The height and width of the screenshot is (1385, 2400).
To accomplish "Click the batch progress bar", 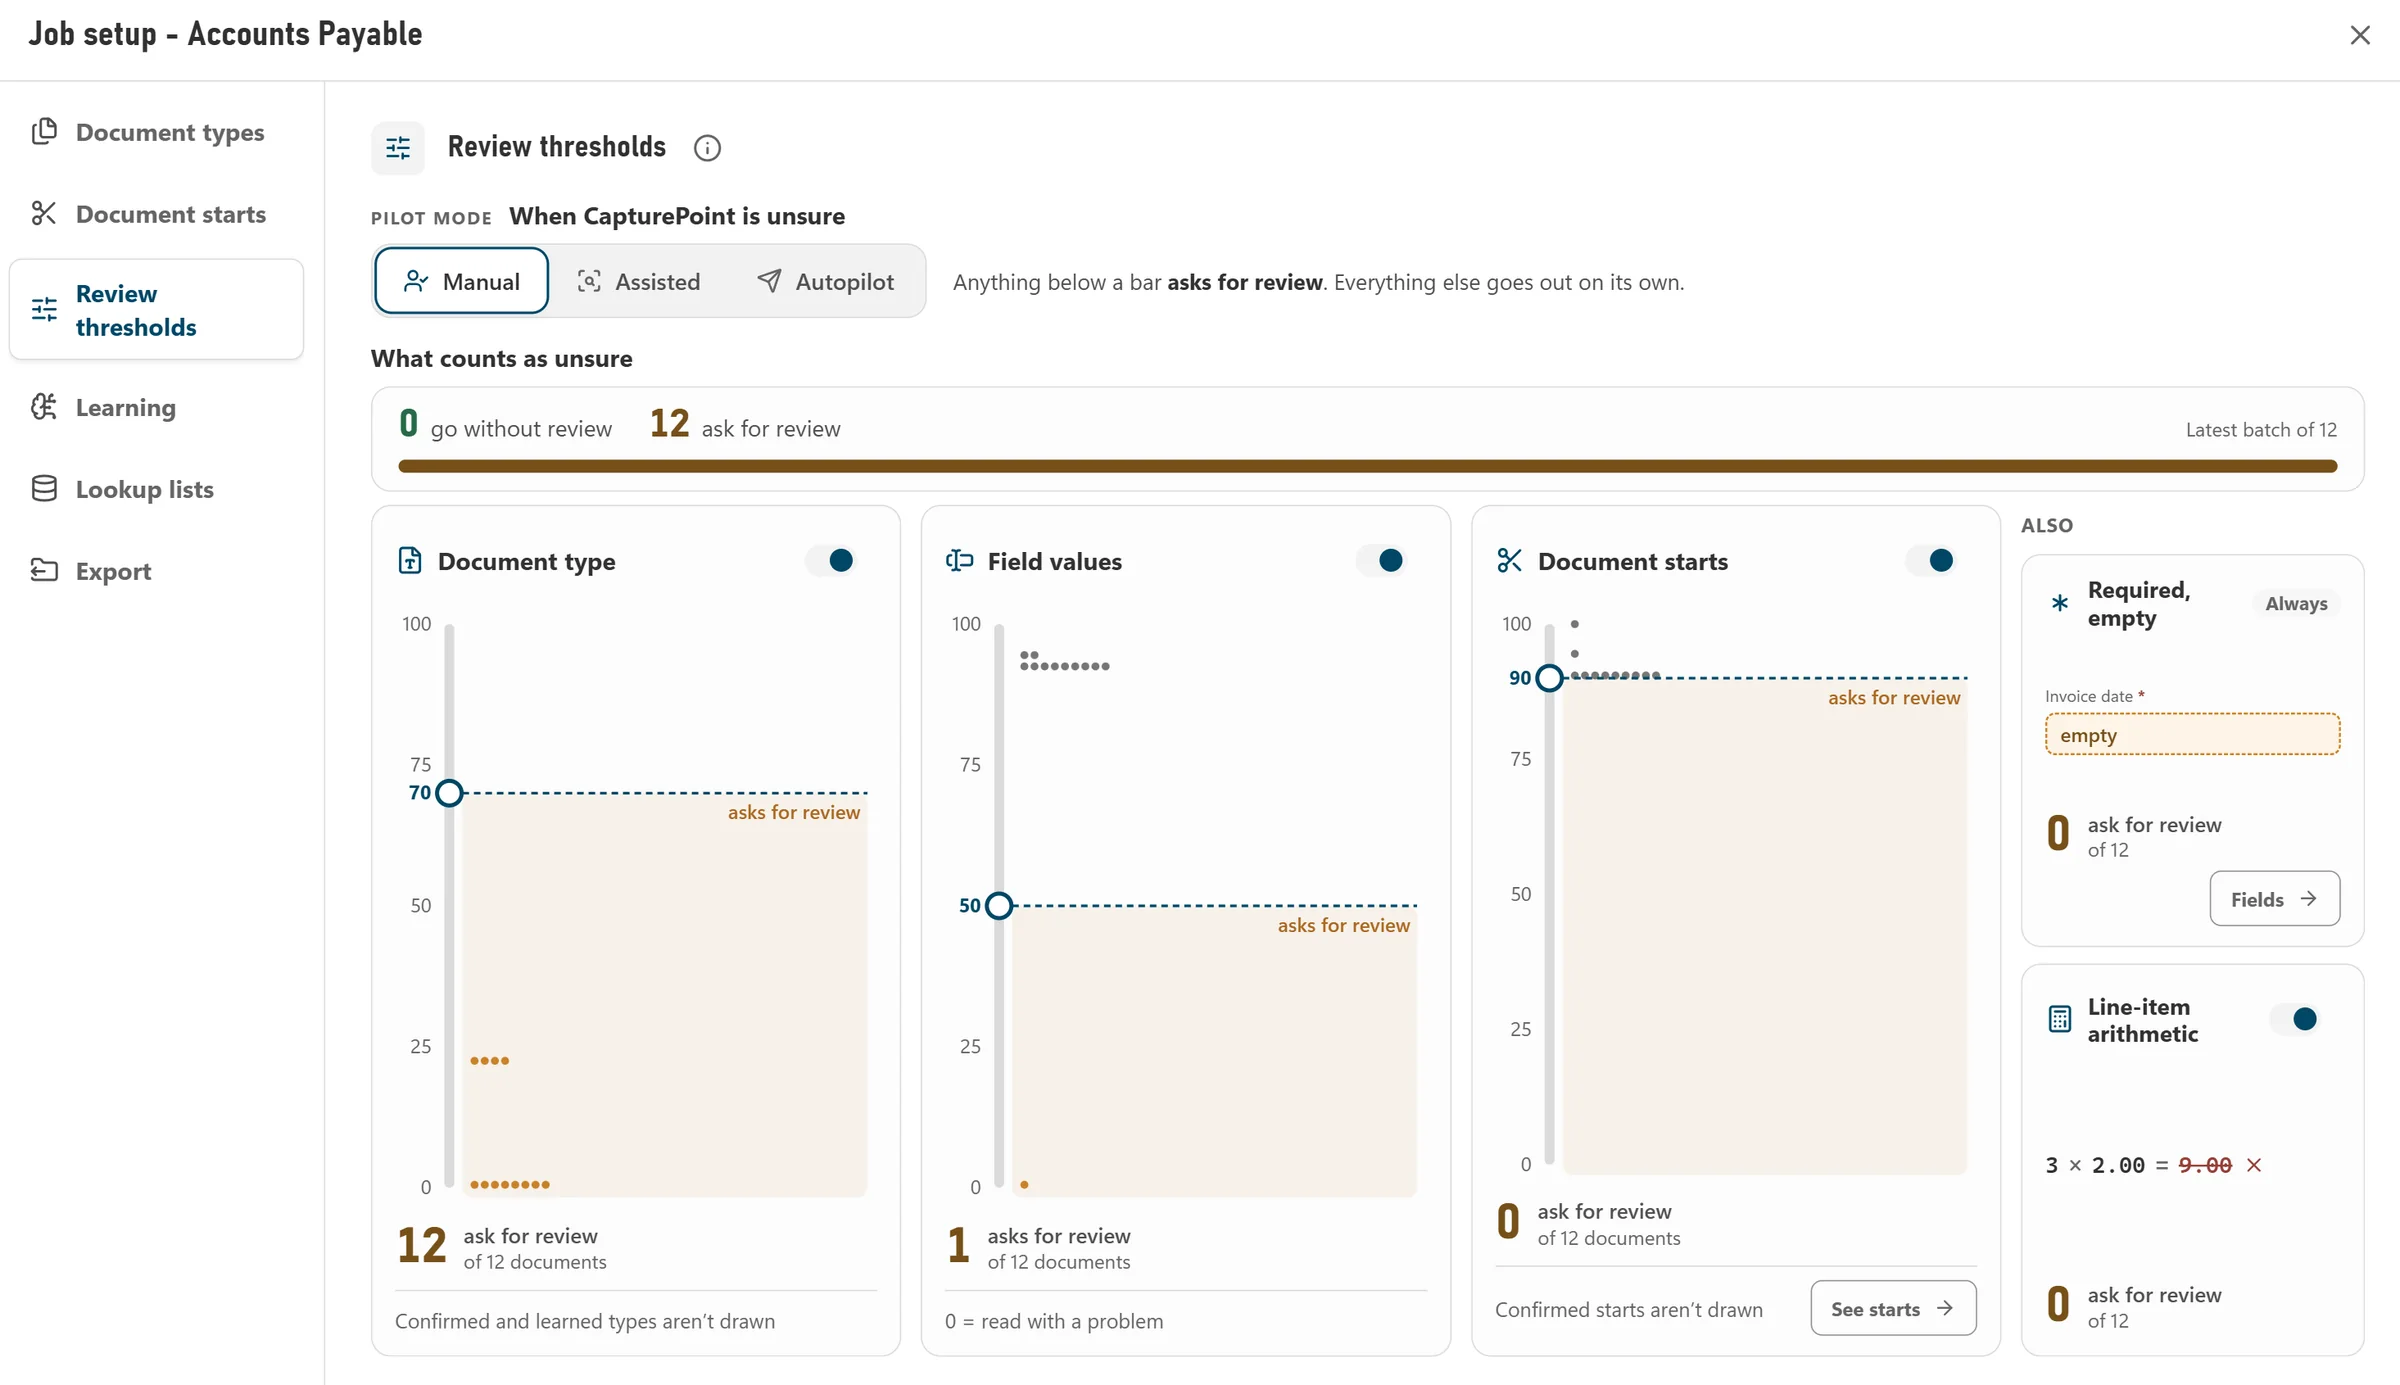I will pos(1367,466).
